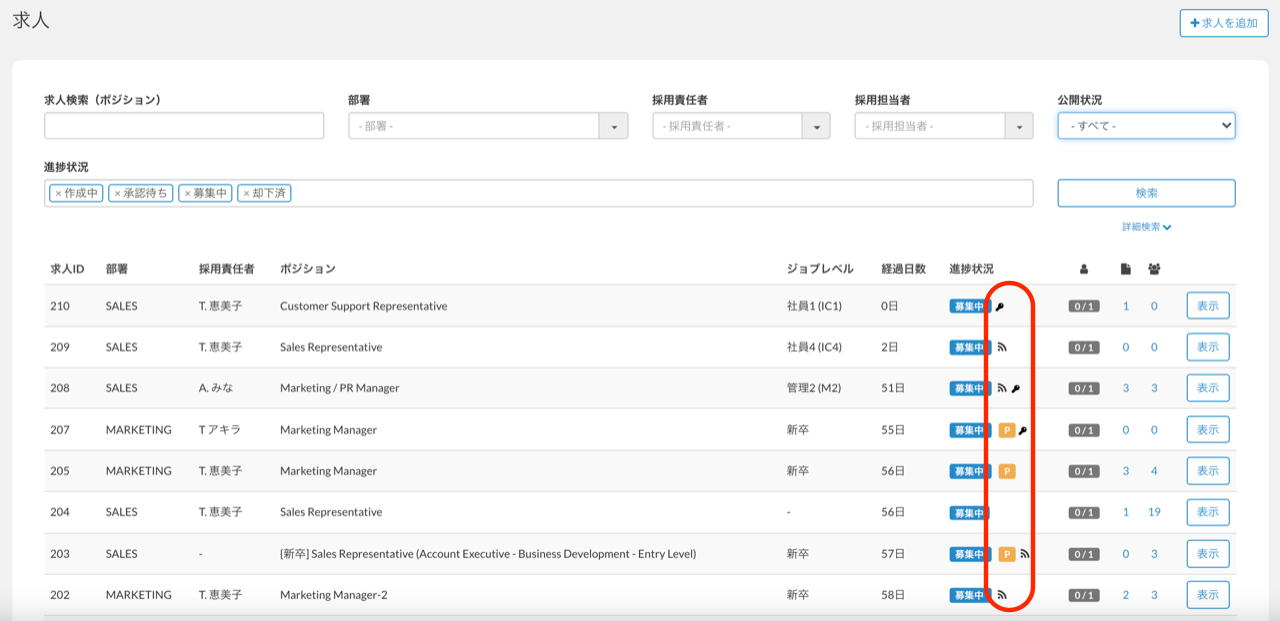Open the 部署 department dropdown
Viewport: 1280px width, 621px height.
point(613,126)
